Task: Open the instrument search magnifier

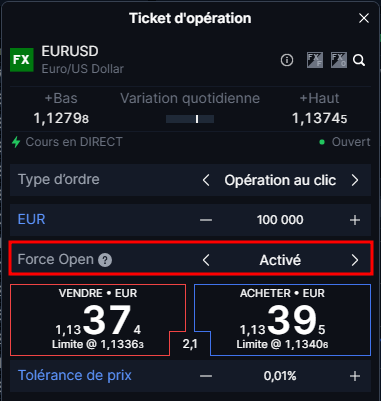Action: (x=359, y=60)
